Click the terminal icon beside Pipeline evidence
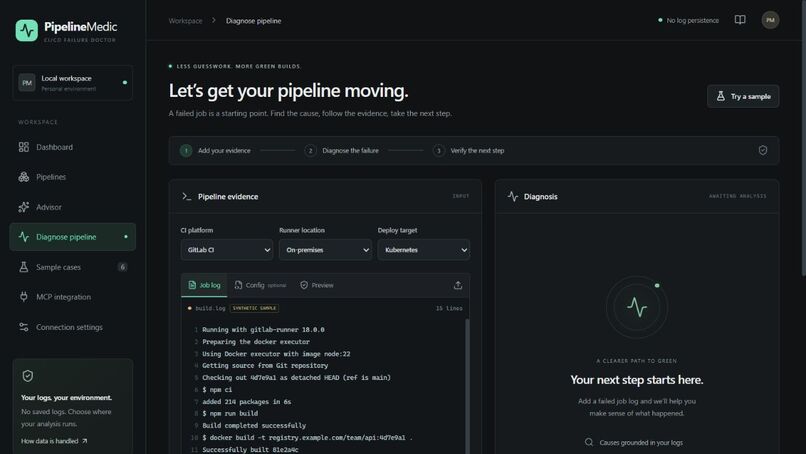 click(187, 196)
